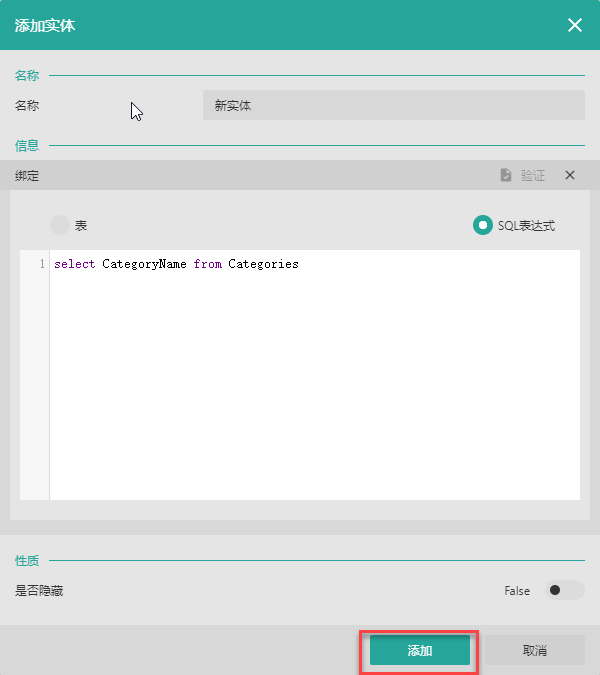
Task: Click the False label beside the switch
Action: pyautogui.click(x=517, y=591)
